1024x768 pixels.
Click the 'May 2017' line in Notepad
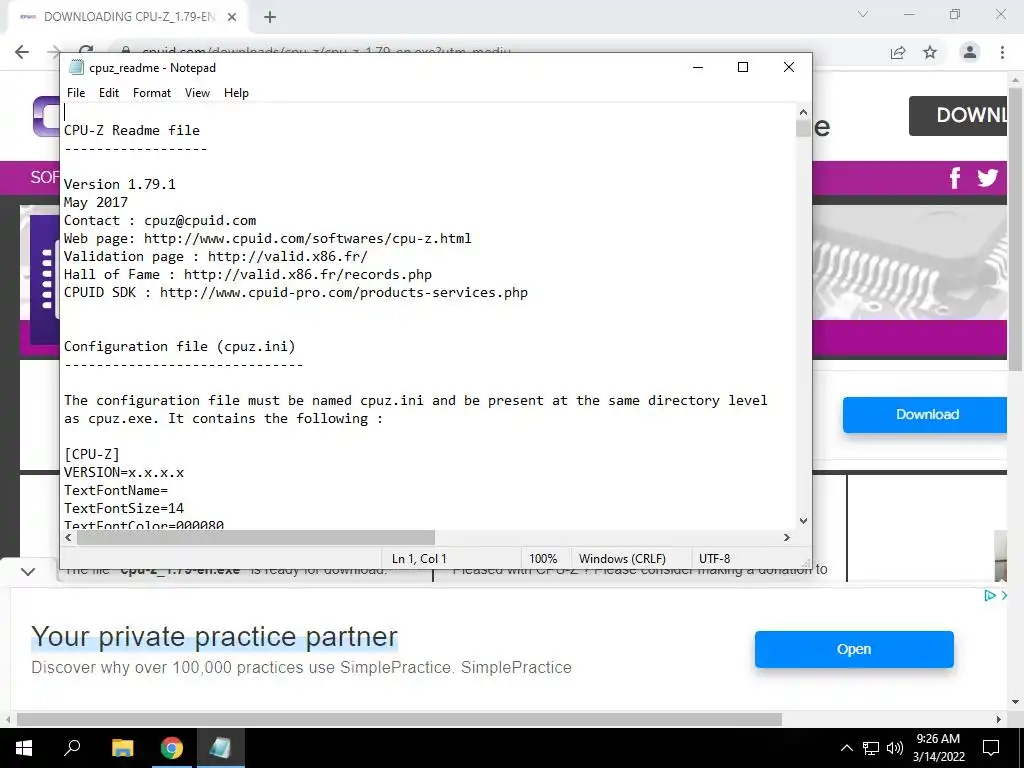click(x=96, y=202)
